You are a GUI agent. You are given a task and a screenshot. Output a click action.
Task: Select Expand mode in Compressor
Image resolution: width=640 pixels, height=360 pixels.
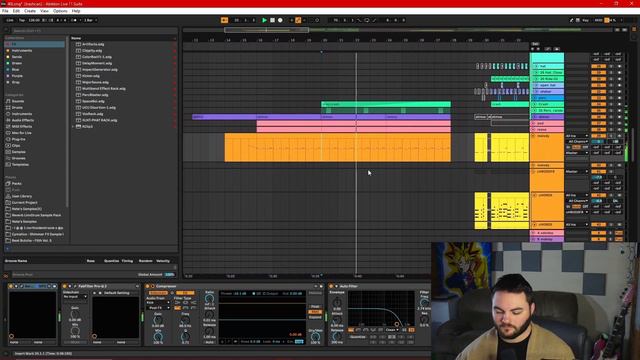(315, 317)
